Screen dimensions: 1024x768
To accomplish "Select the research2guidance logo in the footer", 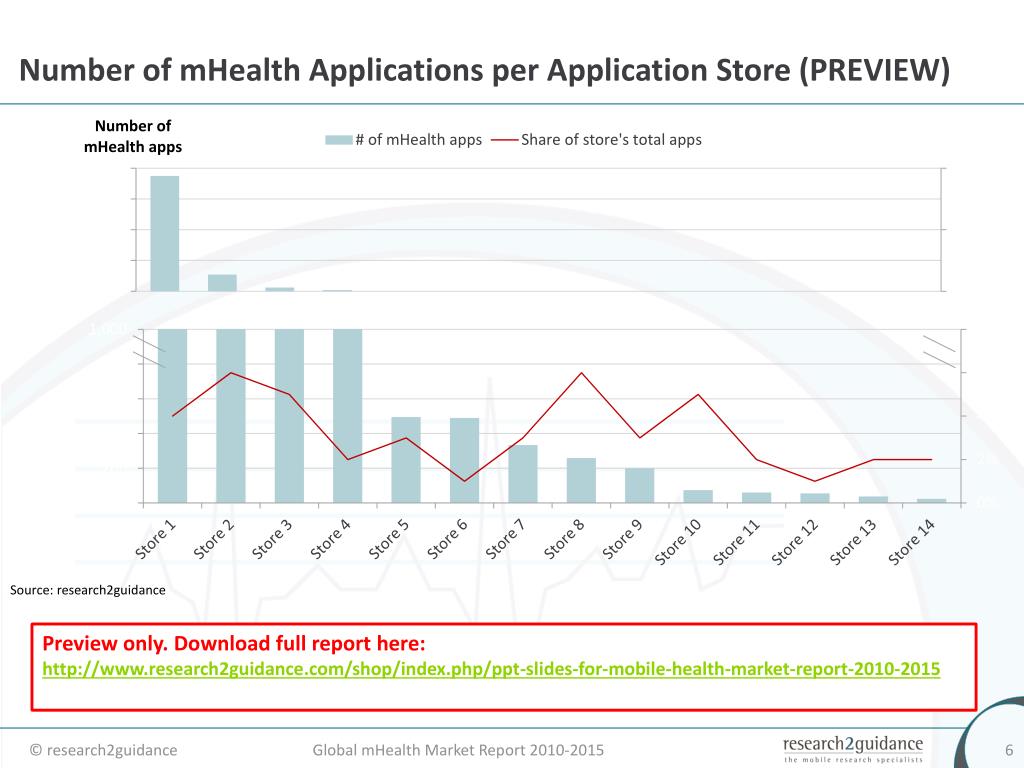I will (853, 748).
